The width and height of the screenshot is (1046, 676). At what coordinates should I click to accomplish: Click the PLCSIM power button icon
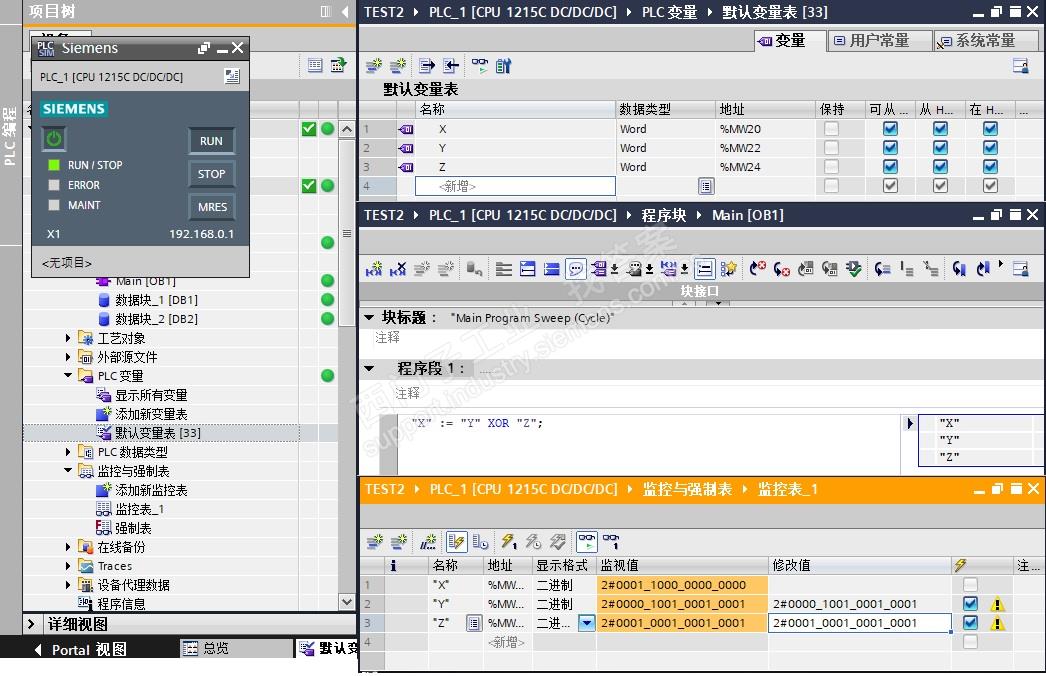pyautogui.click(x=54, y=139)
